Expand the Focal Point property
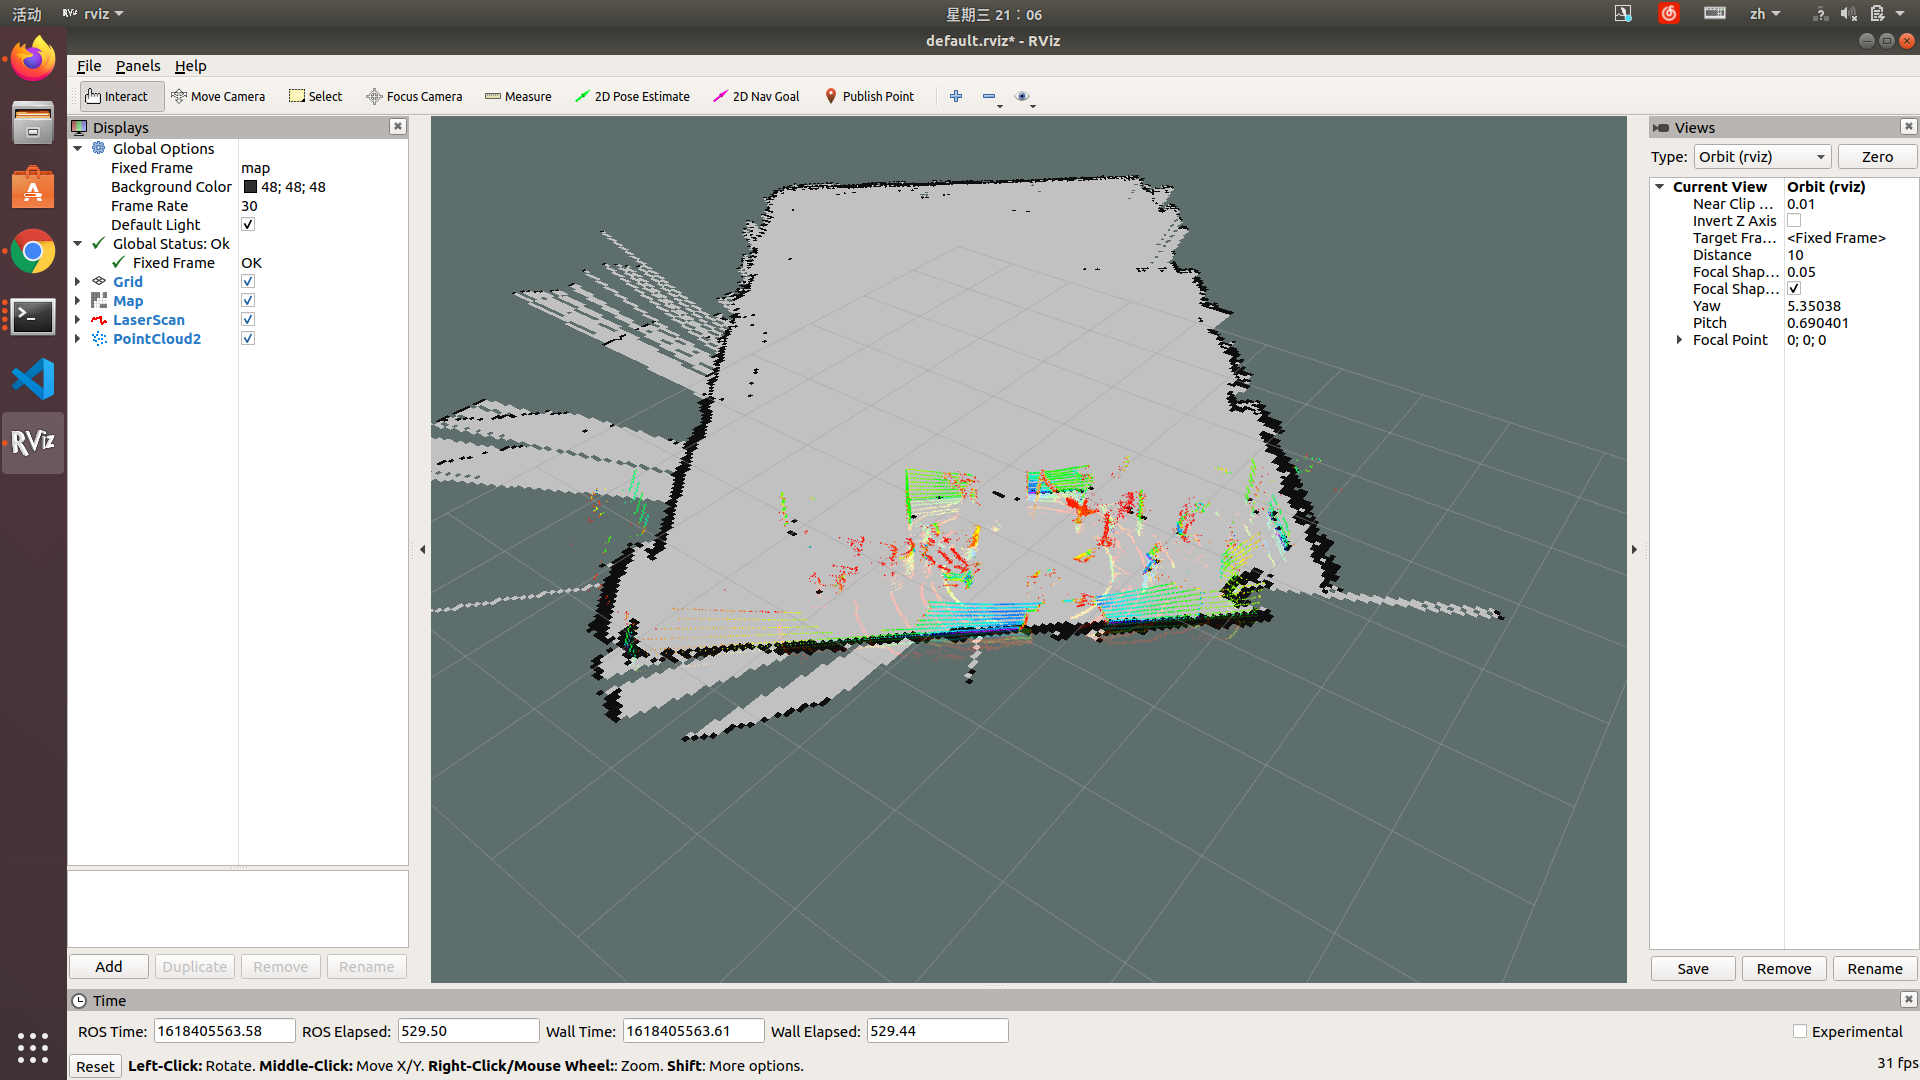This screenshot has width=1920, height=1080. pyautogui.click(x=1679, y=340)
